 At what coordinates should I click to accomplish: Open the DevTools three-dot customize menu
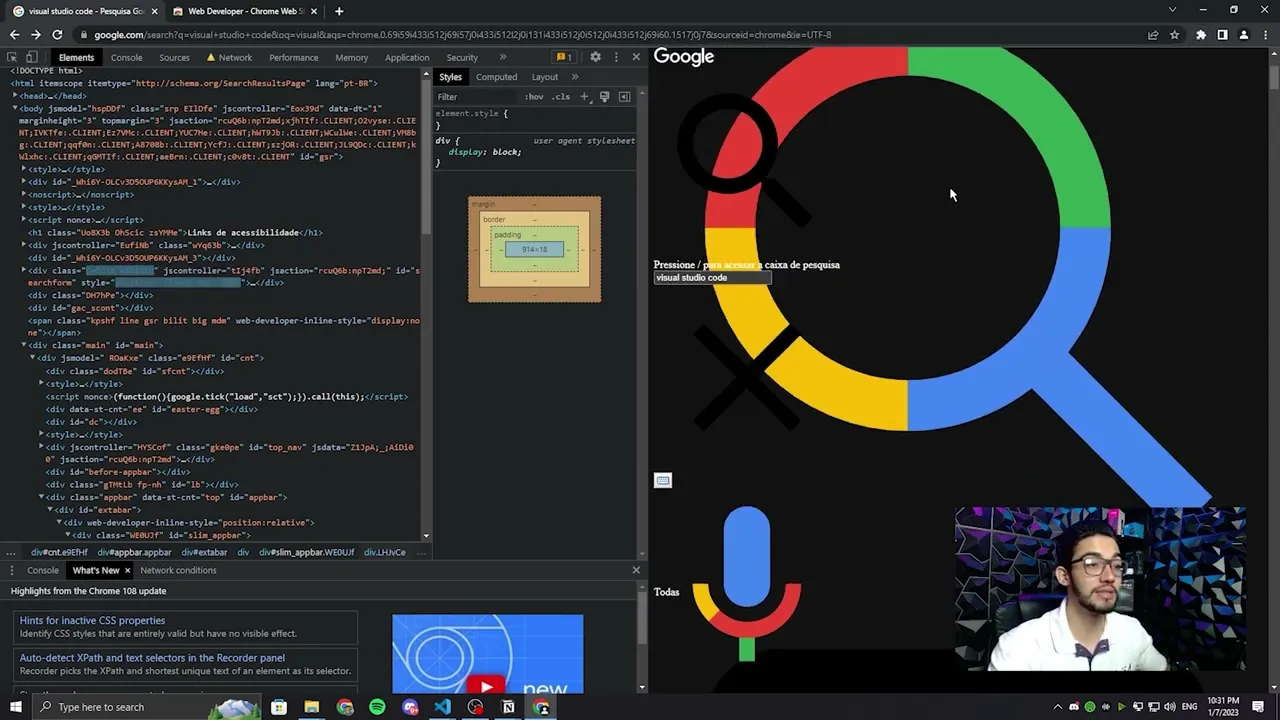click(616, 57)
